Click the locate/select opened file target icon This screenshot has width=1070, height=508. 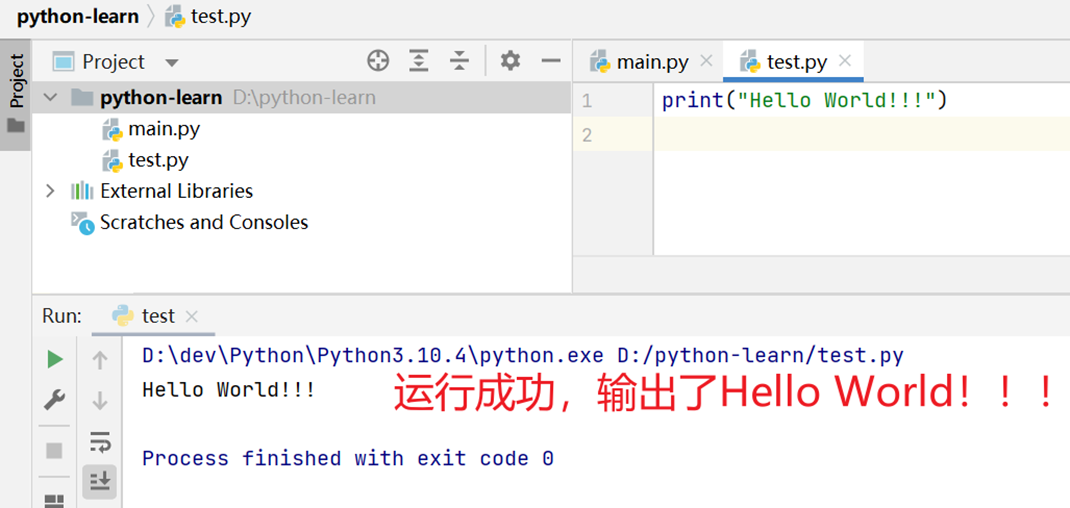tap(378, 61)
